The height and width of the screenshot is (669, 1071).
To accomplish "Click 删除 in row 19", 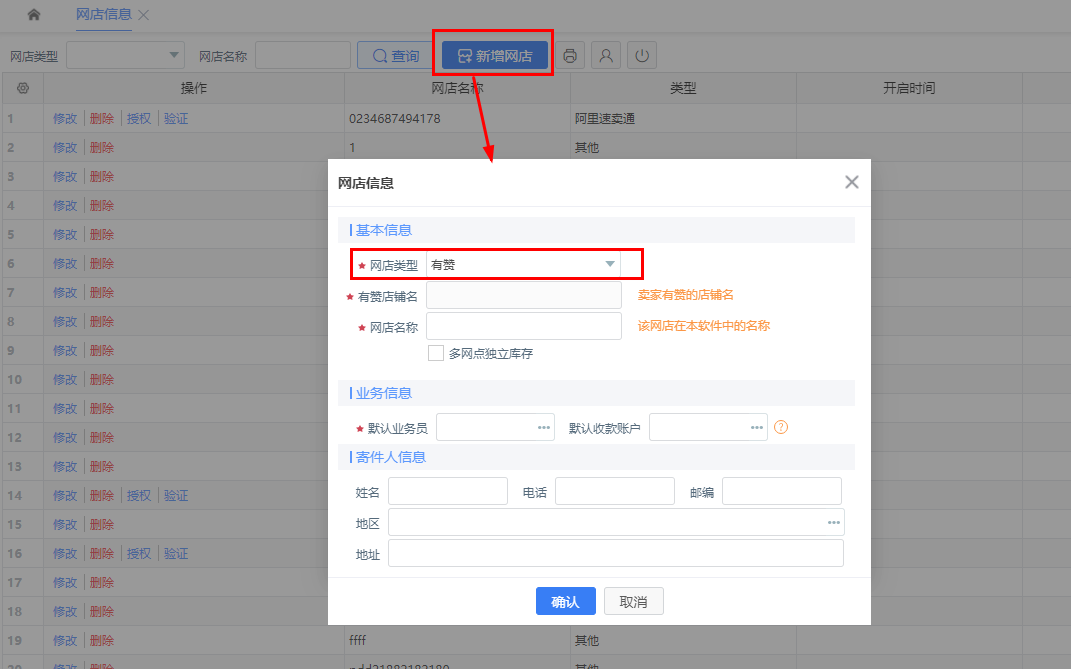I will tap(102, 640).
